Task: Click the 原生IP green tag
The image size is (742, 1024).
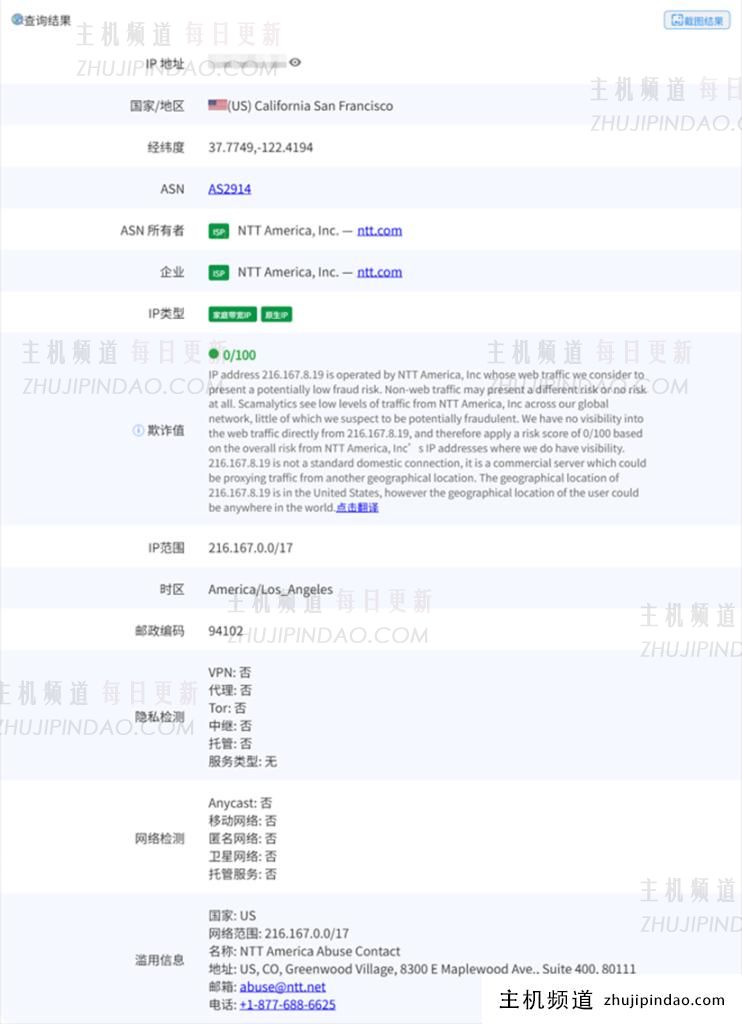Action: tap(276, 315)
